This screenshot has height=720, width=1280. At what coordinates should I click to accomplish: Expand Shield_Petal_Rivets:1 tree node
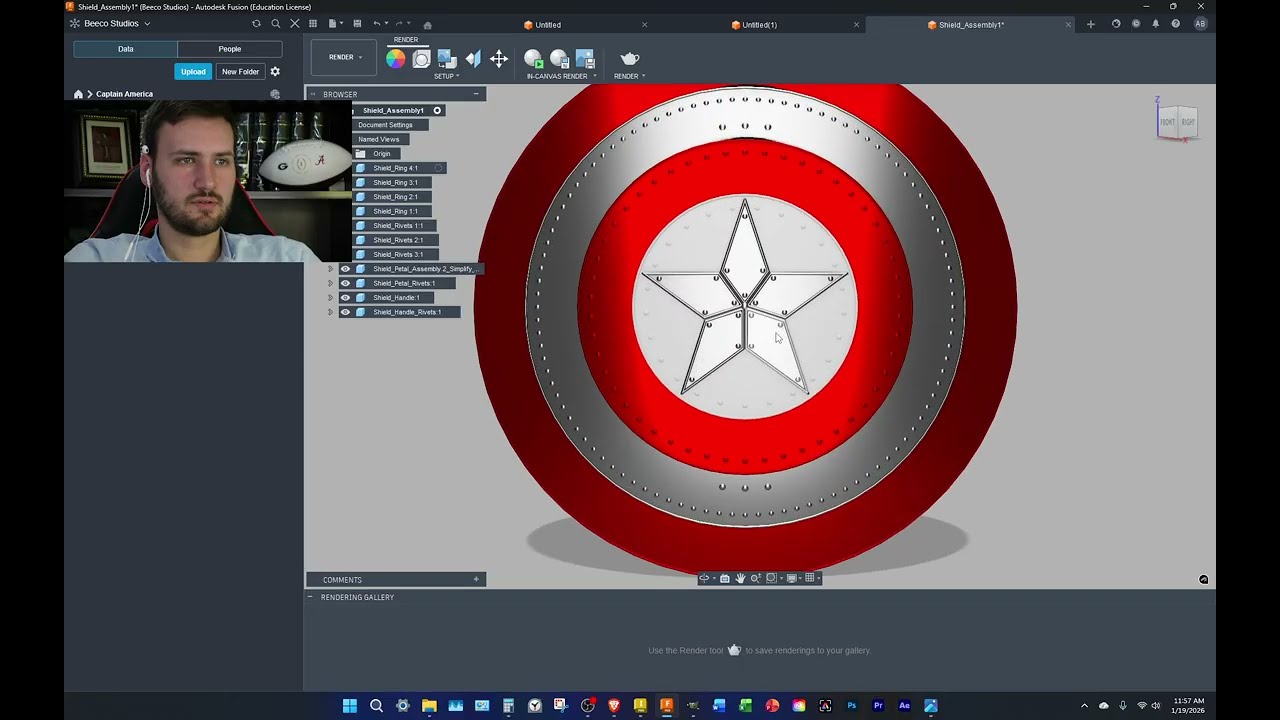330,283
